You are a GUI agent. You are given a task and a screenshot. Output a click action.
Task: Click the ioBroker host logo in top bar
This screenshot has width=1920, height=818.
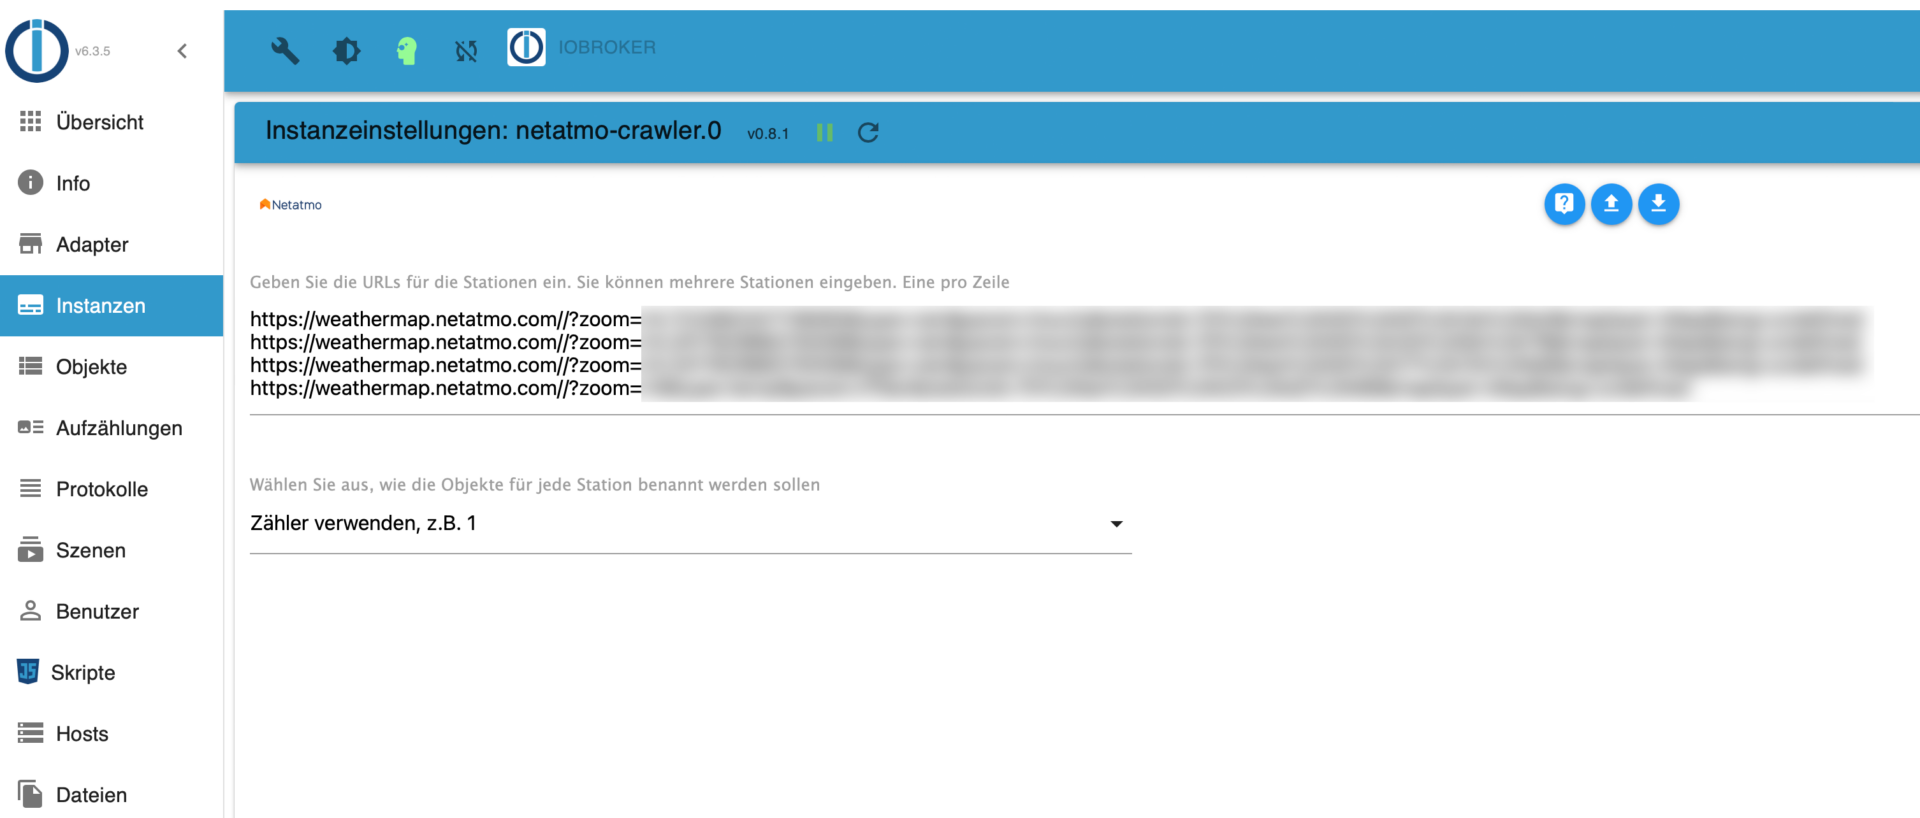526,47
